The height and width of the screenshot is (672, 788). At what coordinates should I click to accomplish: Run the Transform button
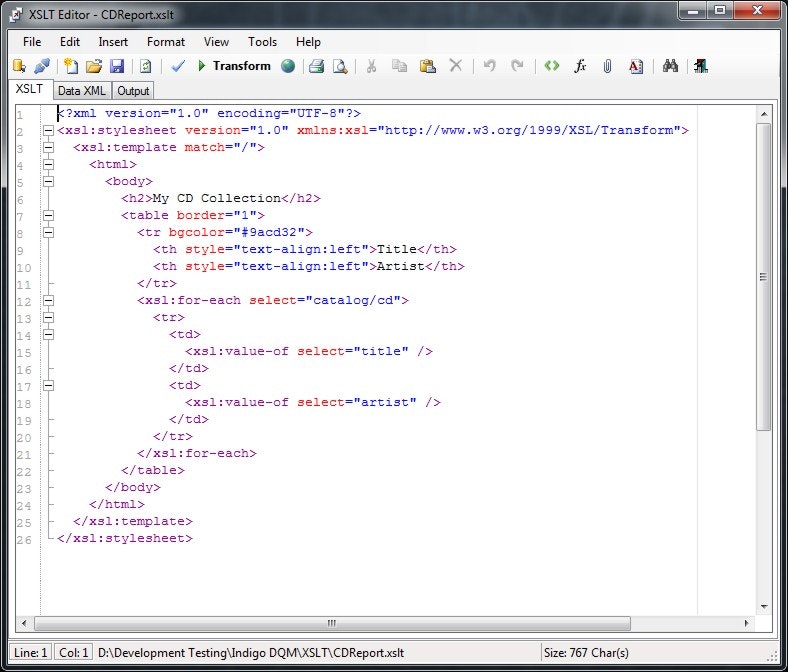coord(234,66)
